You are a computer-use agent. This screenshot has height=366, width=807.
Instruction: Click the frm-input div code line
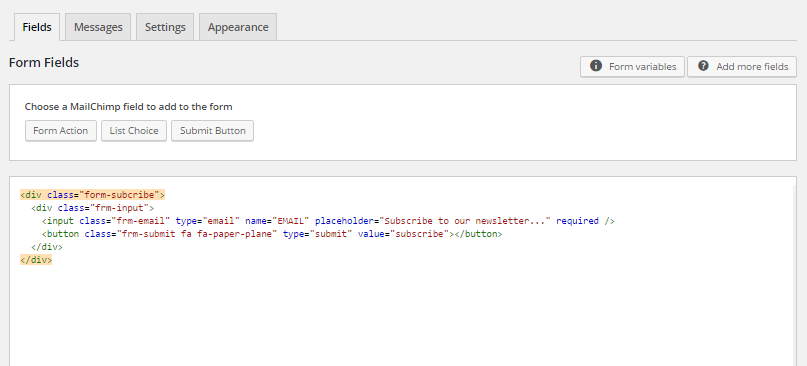pyautogui.click(x=93, y=208)
